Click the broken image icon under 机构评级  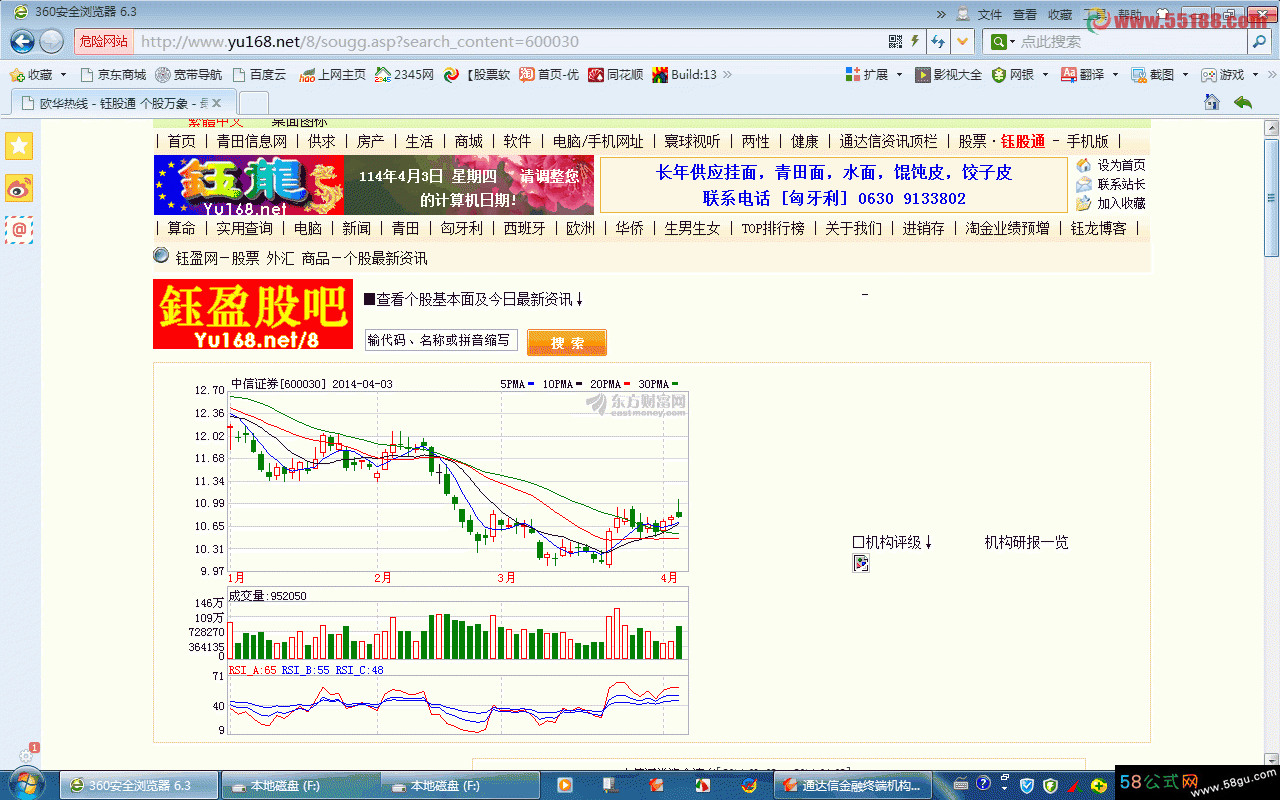pyautogui.click(x=861, y=563)
